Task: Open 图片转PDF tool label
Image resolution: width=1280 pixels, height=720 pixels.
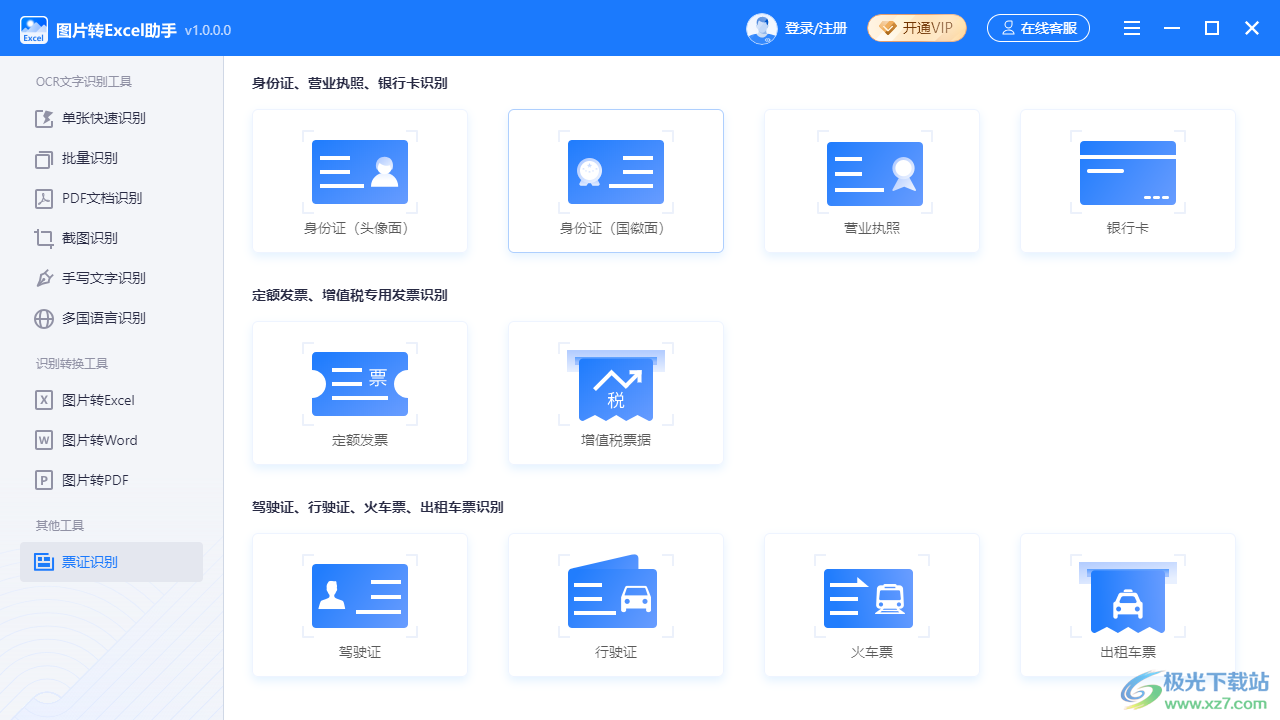Action: coord(95,480)
